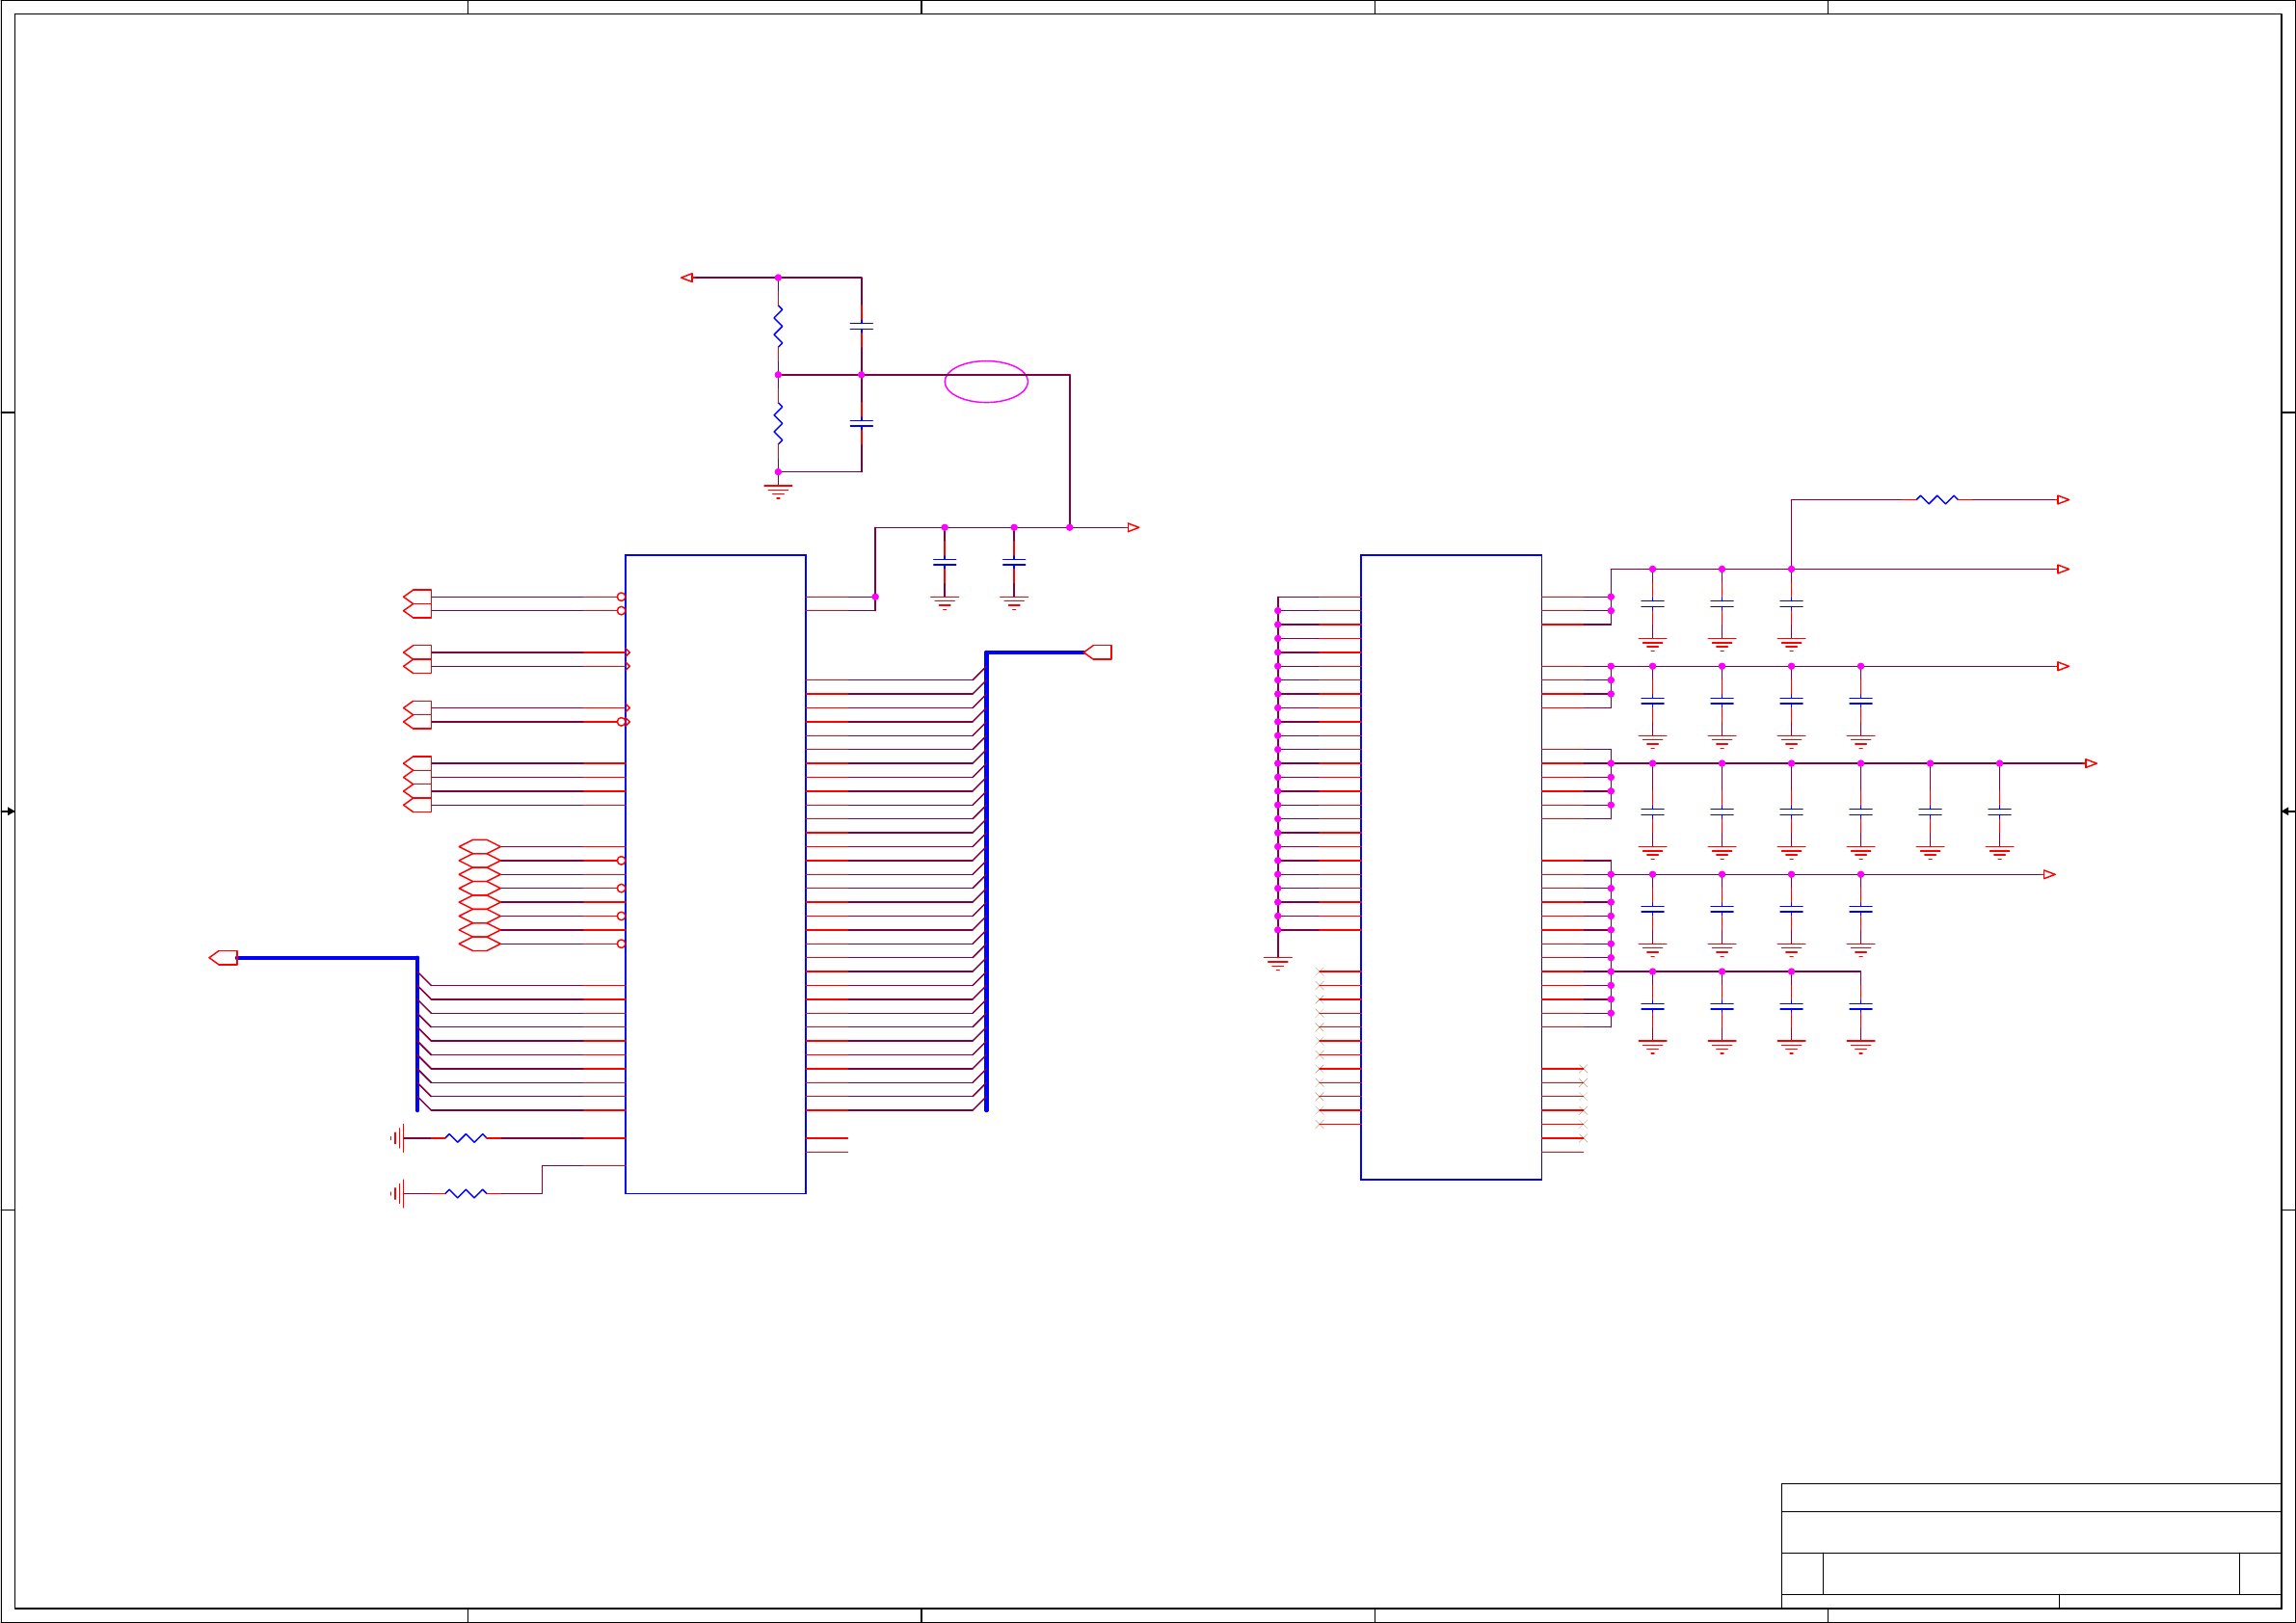Click inside the left blue component rectangle
Viewport: 2296px width, 1623px height.
point(715,873)
